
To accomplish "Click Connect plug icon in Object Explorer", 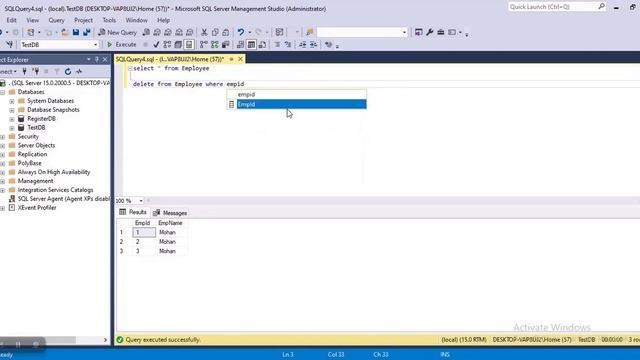I will 24,71.
